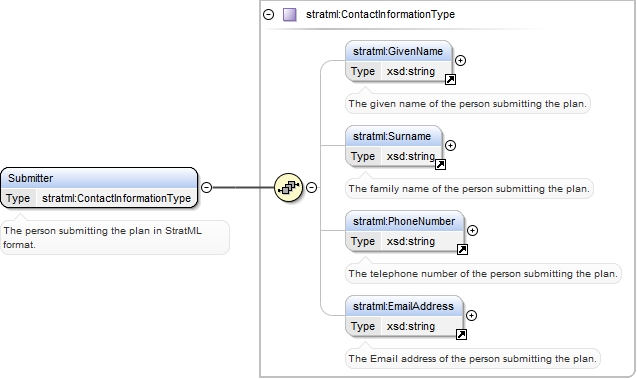
Task: Click the Submitter type stratml:ContactInformationType value
Action: (117, 198)
